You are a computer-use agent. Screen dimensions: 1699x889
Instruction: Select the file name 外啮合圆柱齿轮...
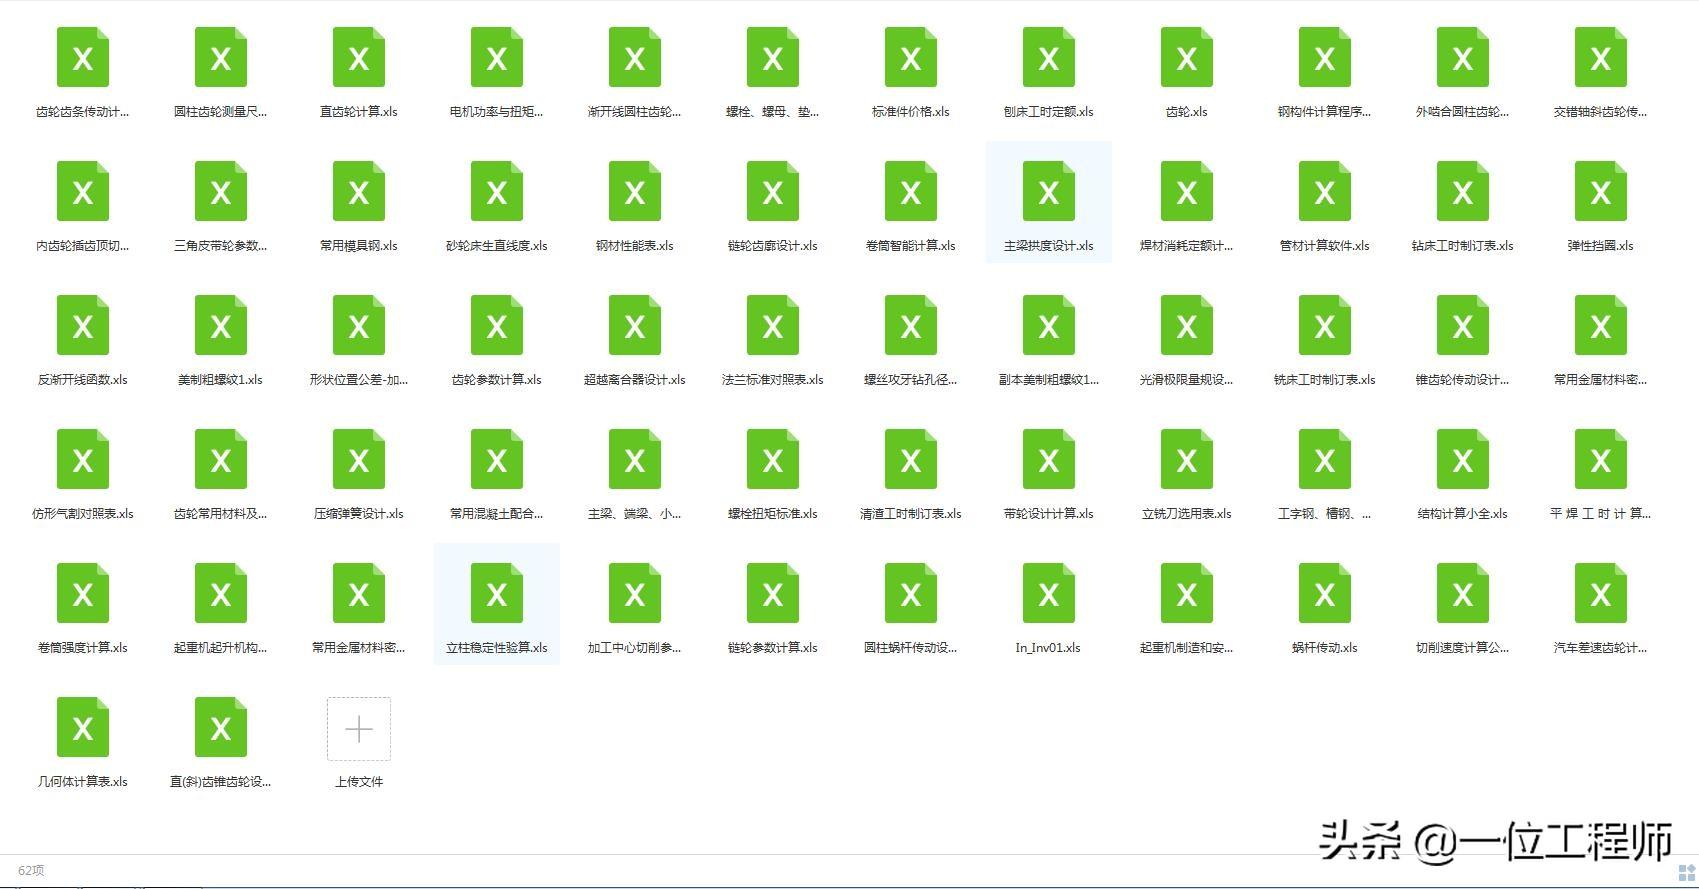tap(1463, 112)
